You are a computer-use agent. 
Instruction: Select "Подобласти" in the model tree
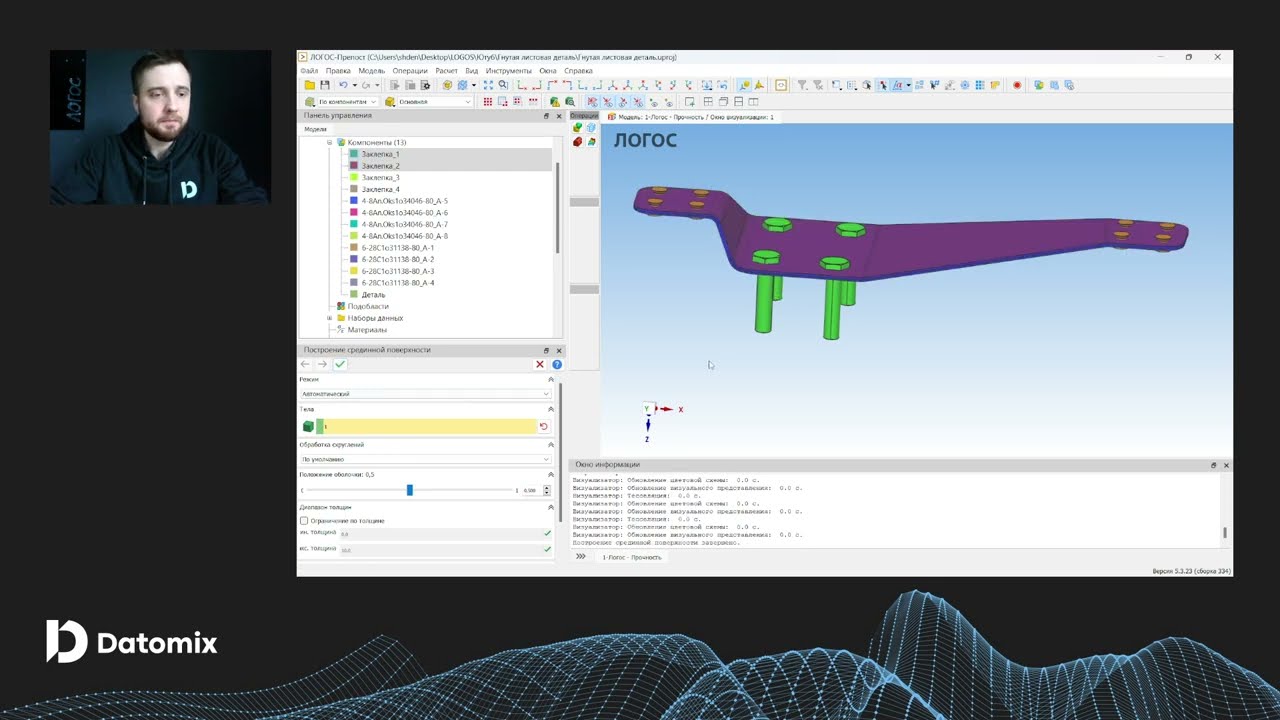(x=368, y=306)
